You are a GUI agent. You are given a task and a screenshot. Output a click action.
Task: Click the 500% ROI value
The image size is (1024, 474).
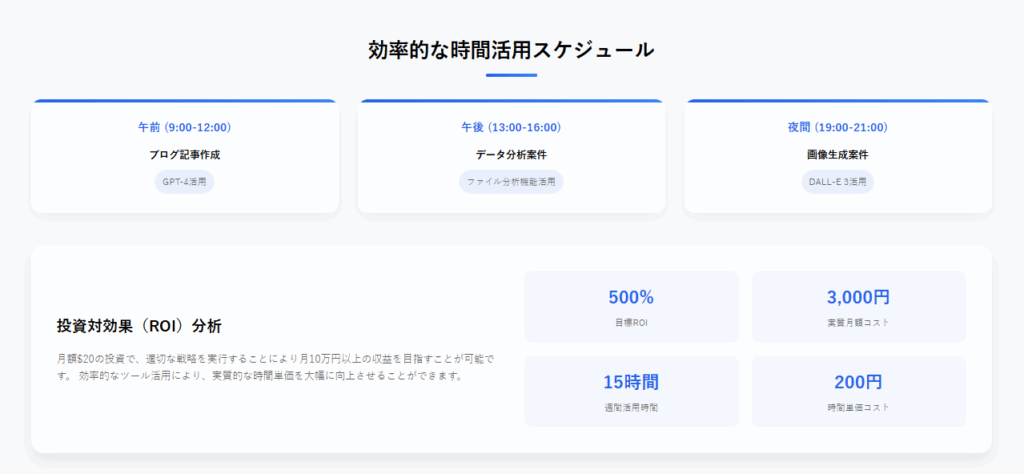click(x=631, y=297)
